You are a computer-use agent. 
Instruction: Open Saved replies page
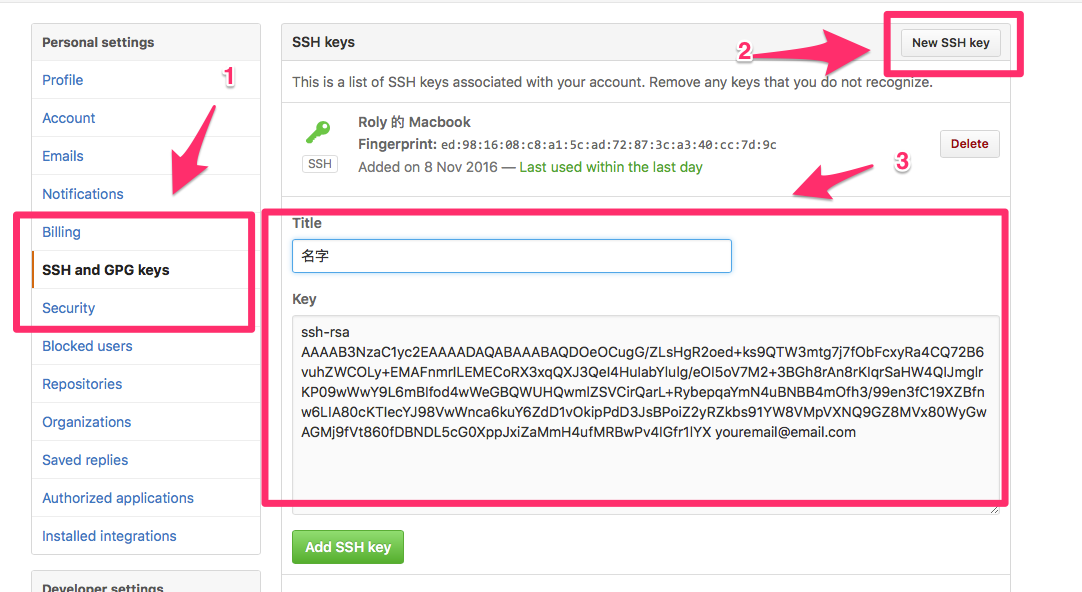coord(85,460)
